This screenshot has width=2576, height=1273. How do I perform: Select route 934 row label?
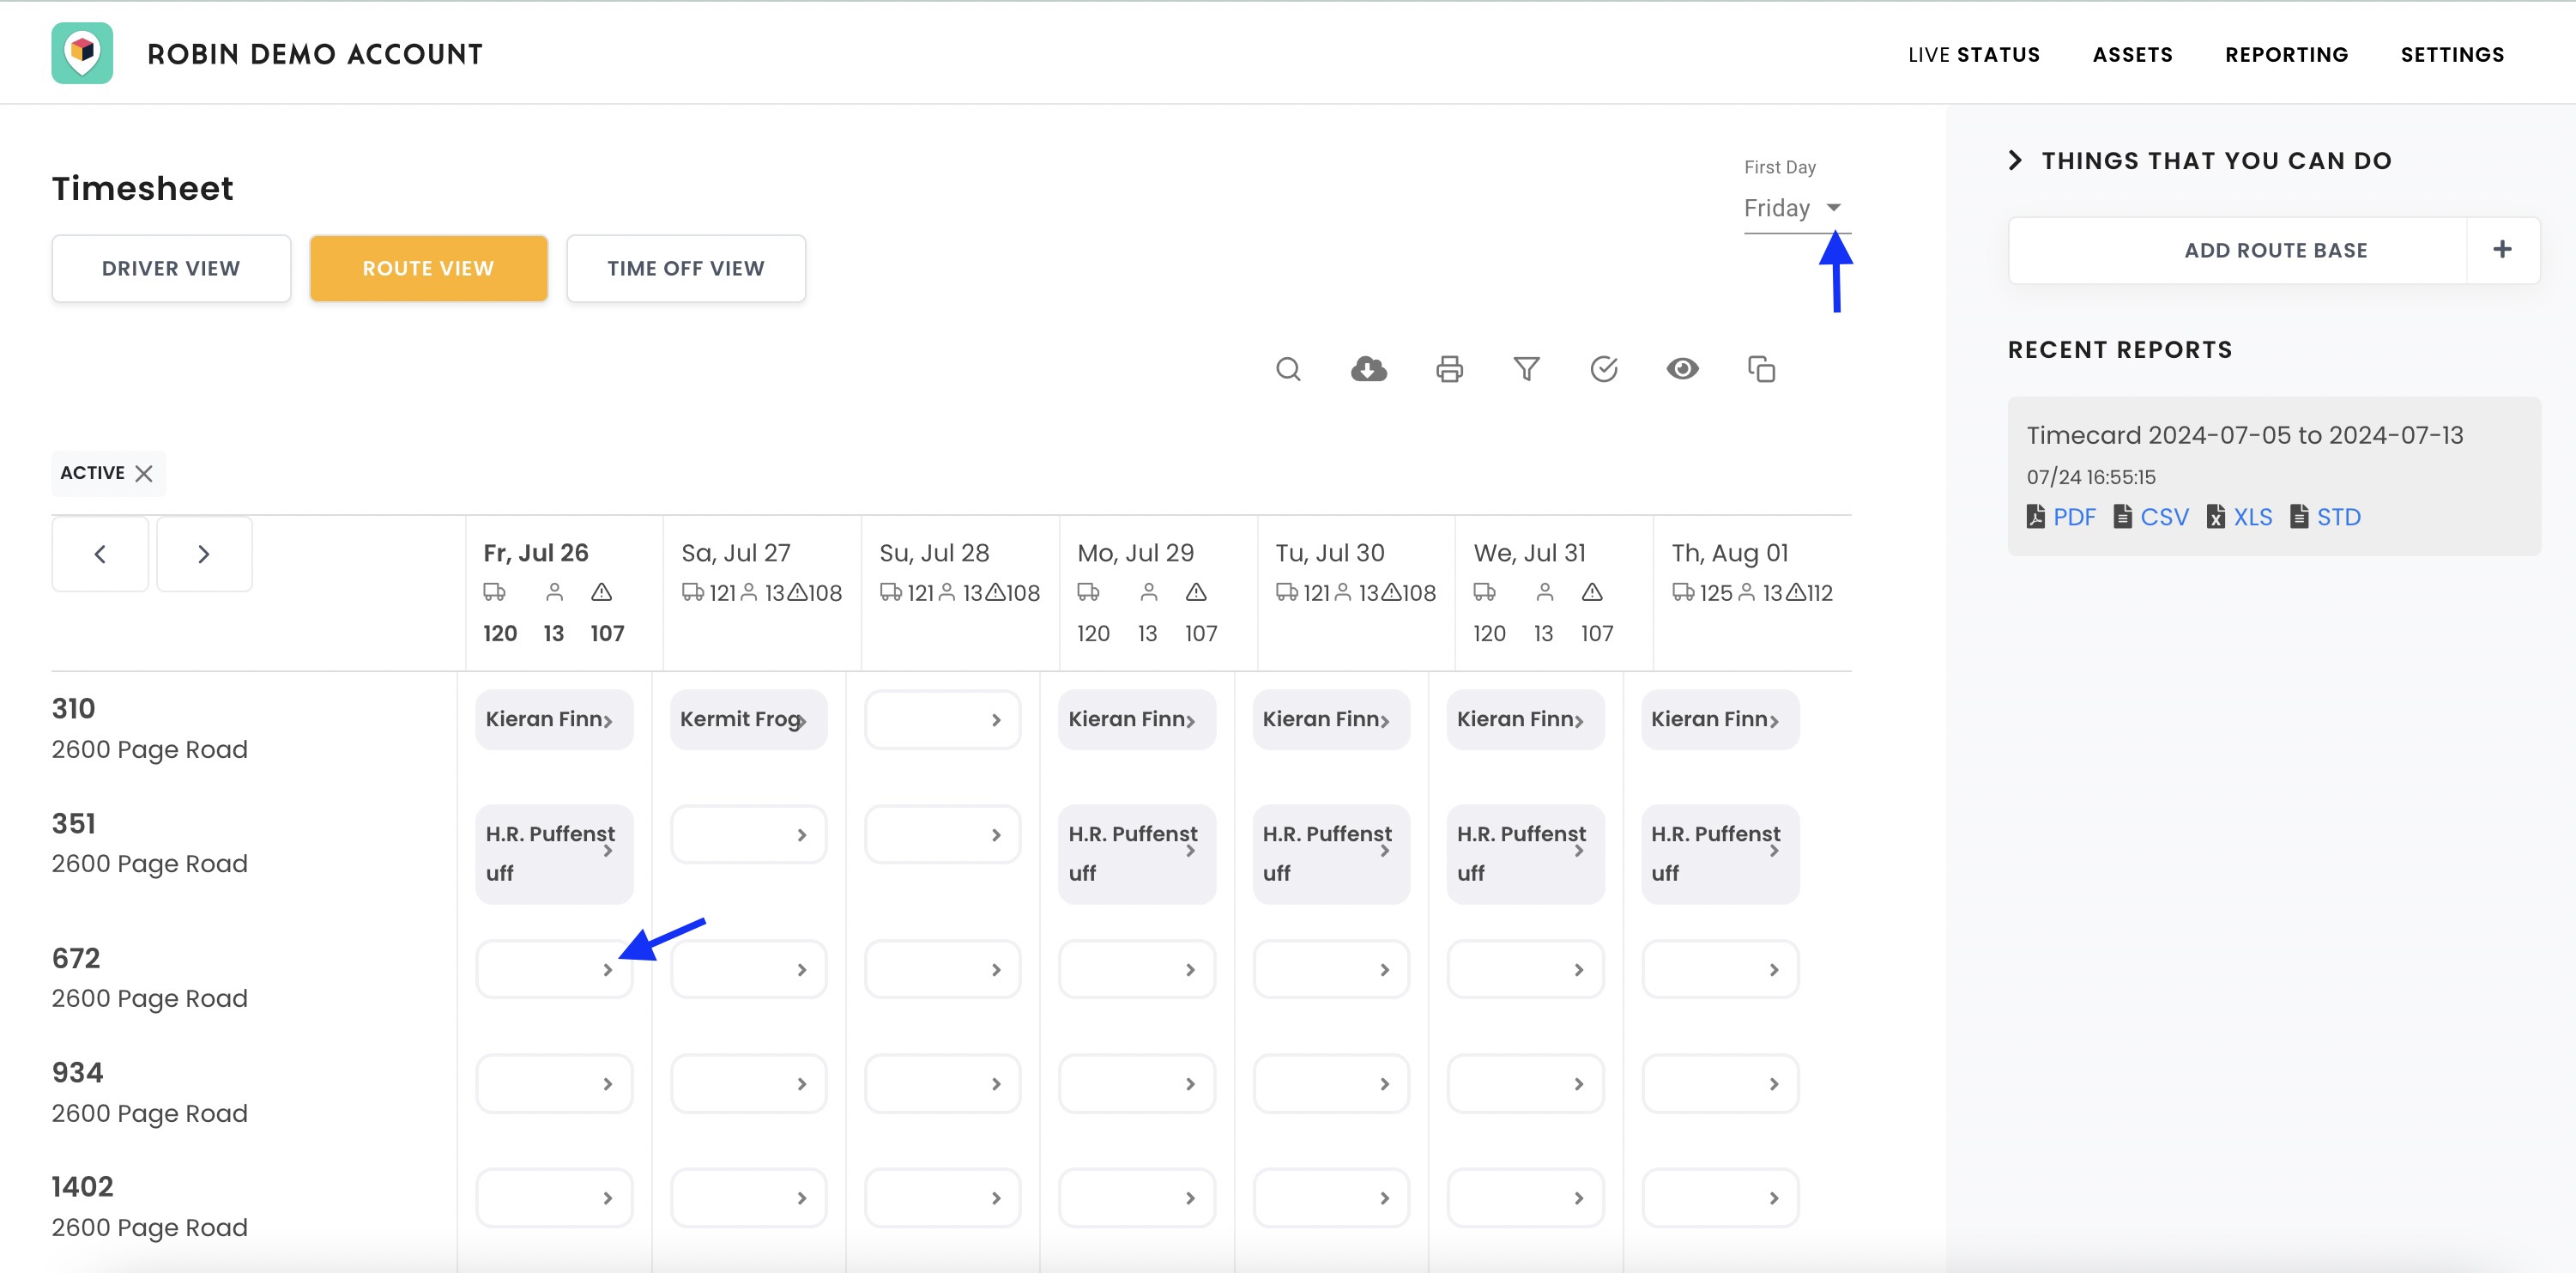150,1093
